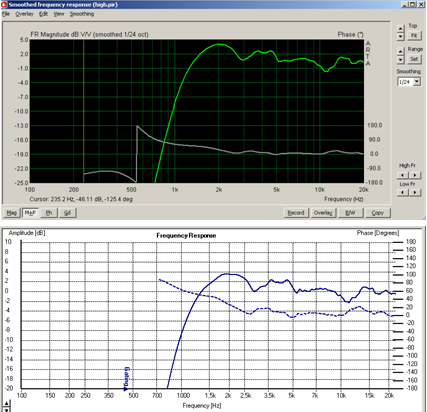Image resolution: width=427 pixels, height=412 pixels.
Task: Shift Low Fr limit right
Action: click(415, 192)
